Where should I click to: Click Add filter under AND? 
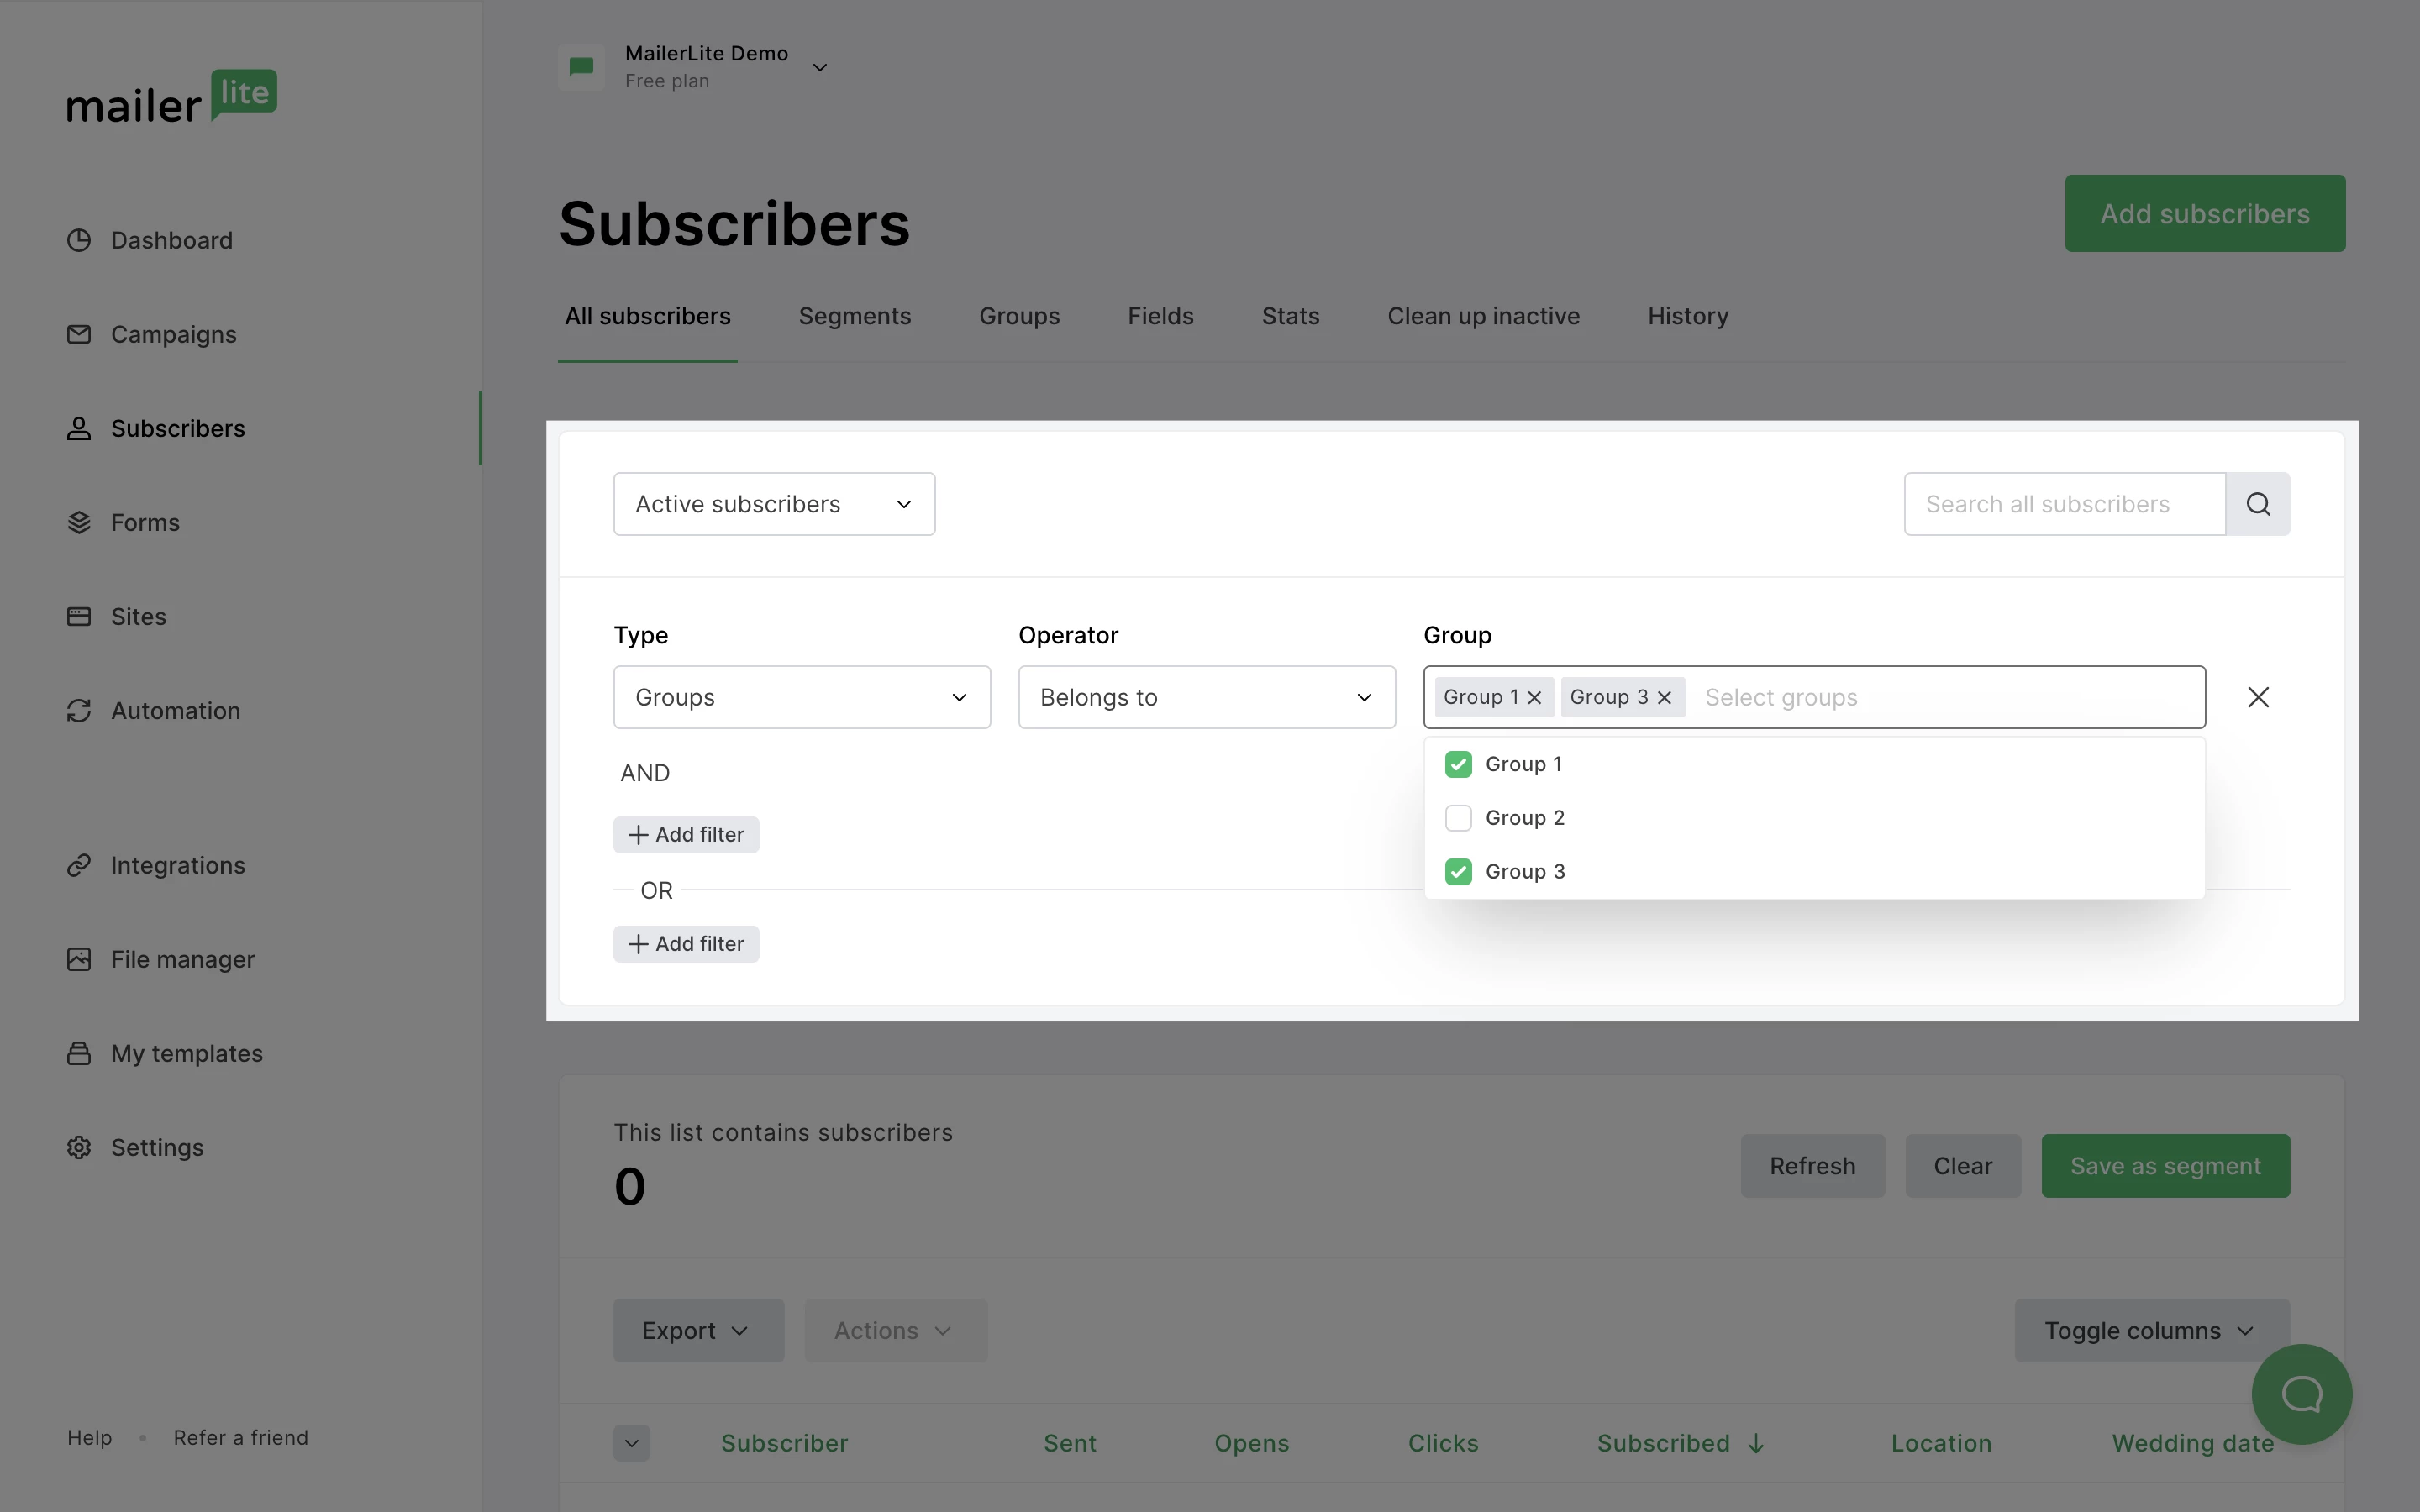pyautogui.click(x=686, y=835)
